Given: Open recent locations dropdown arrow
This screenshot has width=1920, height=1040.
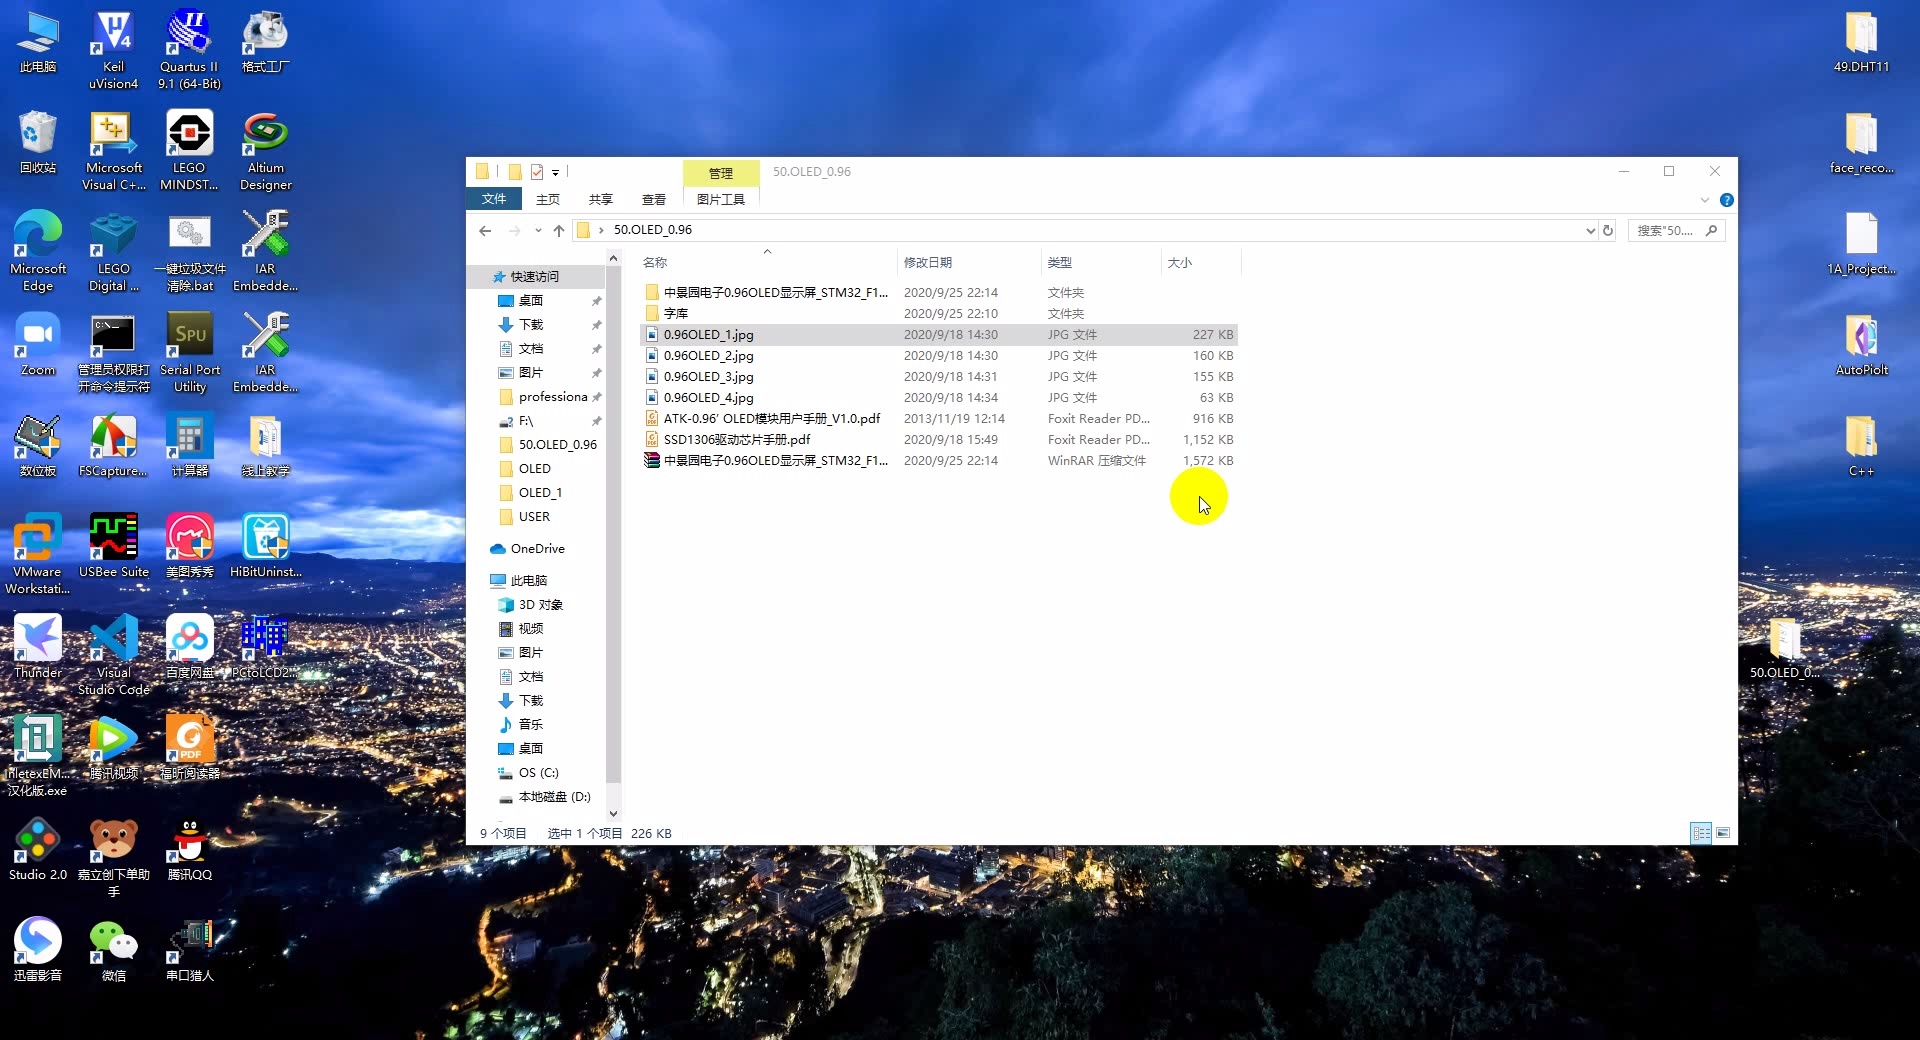Looking at the screenshot, I should (x=538, y=230).
